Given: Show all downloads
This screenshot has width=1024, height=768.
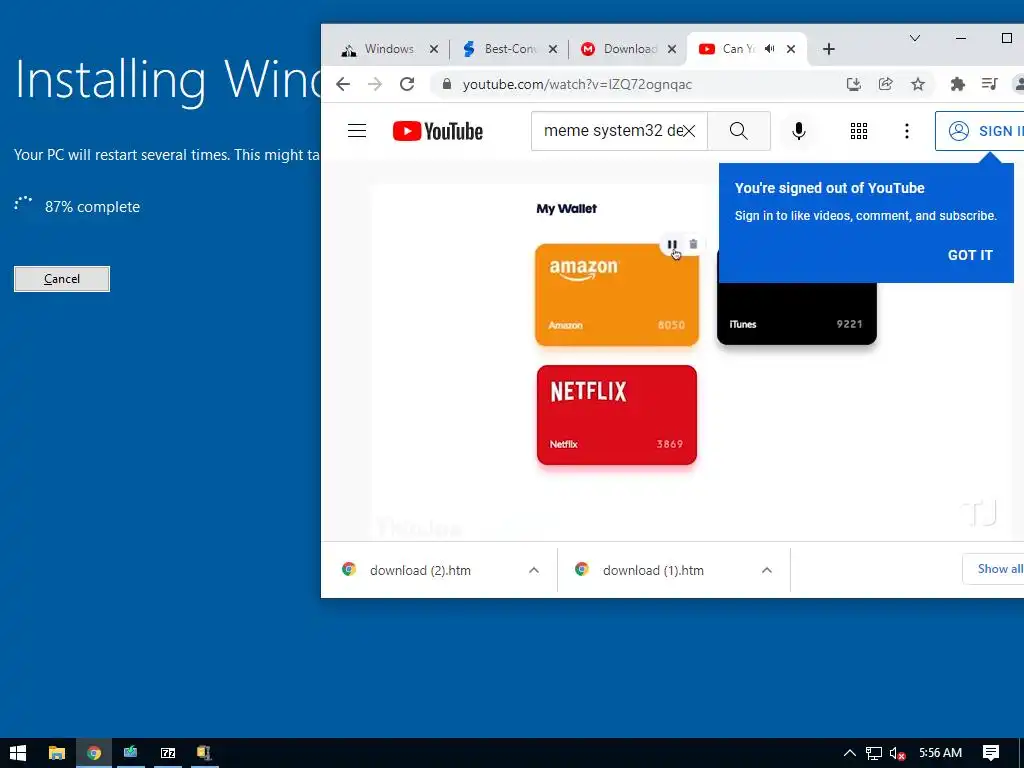Looking at the screenshot, I should pos(993,569).
